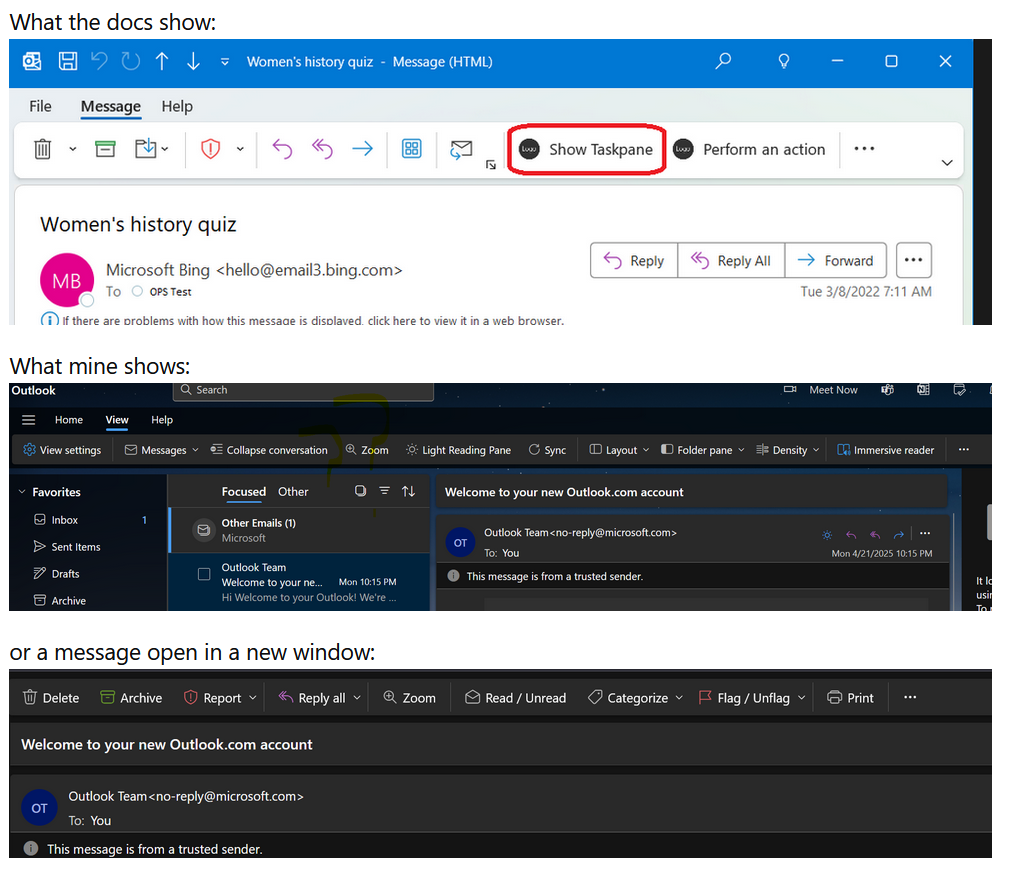The height and width of the screenshot is (885, 1012).
Task: Click ribbon Reply All double-arrow icon
Action: tap(322, 149)
